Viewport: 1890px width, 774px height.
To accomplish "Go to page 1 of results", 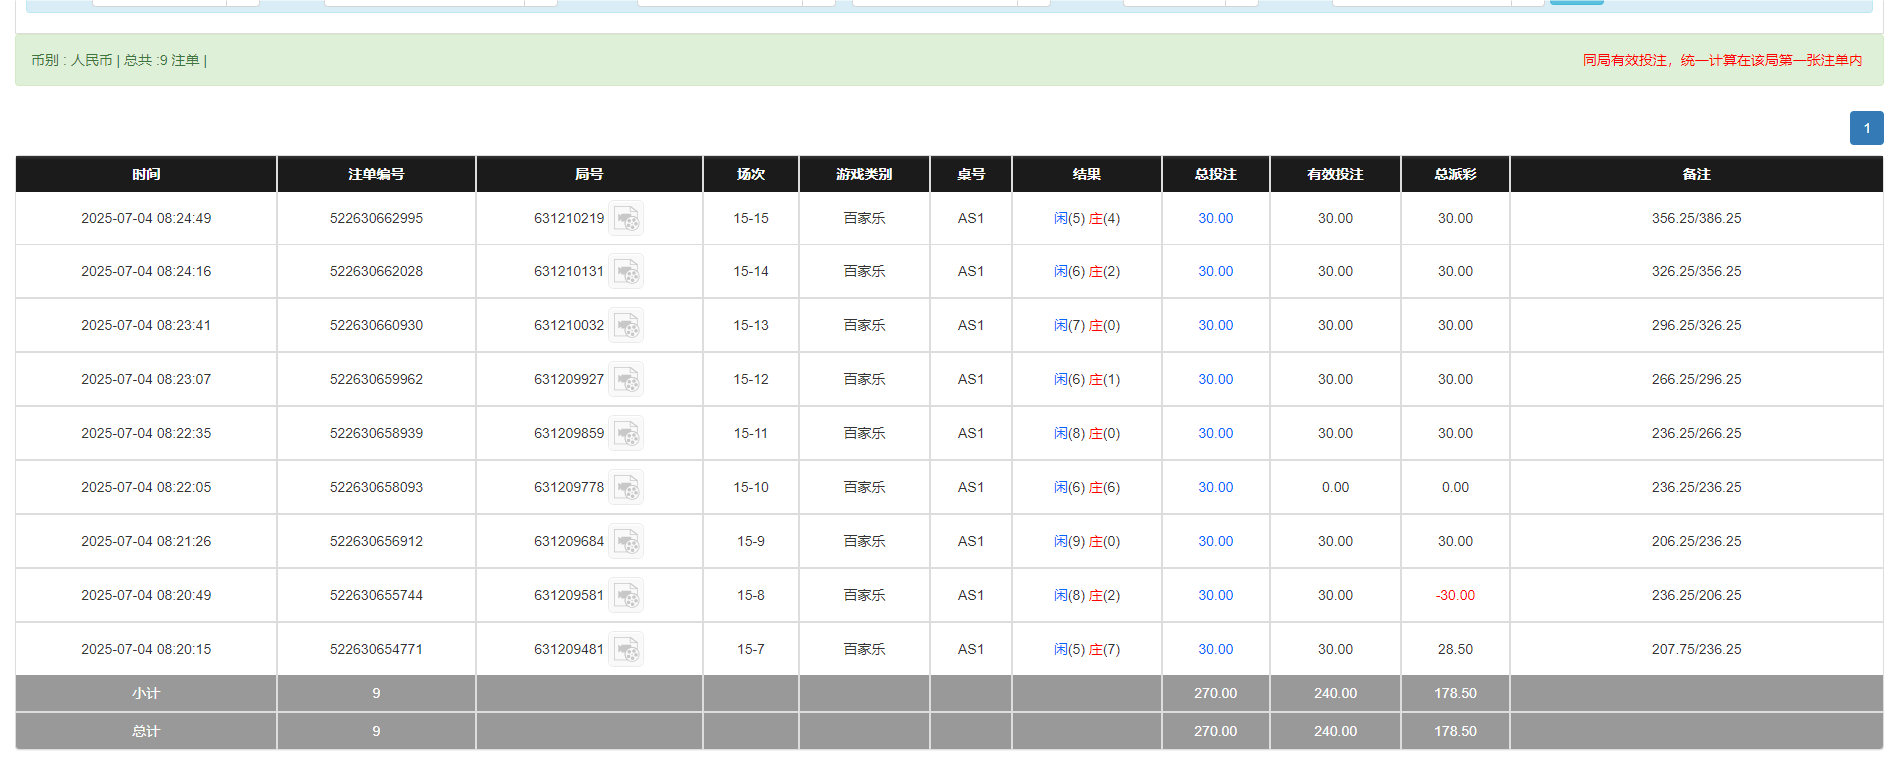I will (1866, 128).
